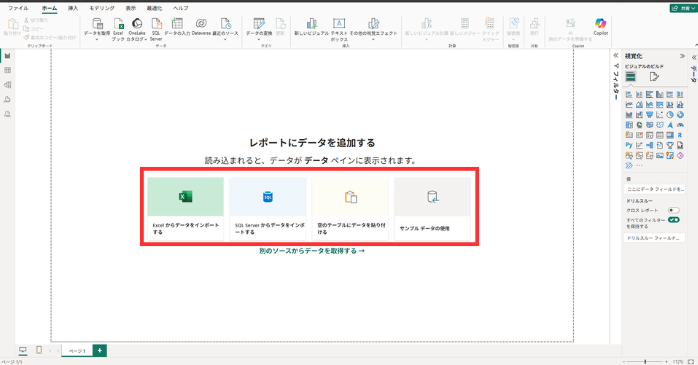Image resolution: width=698 pixels, height=365 pixels.
Task: Select format visual tab icon
Action: pos(654,77)
